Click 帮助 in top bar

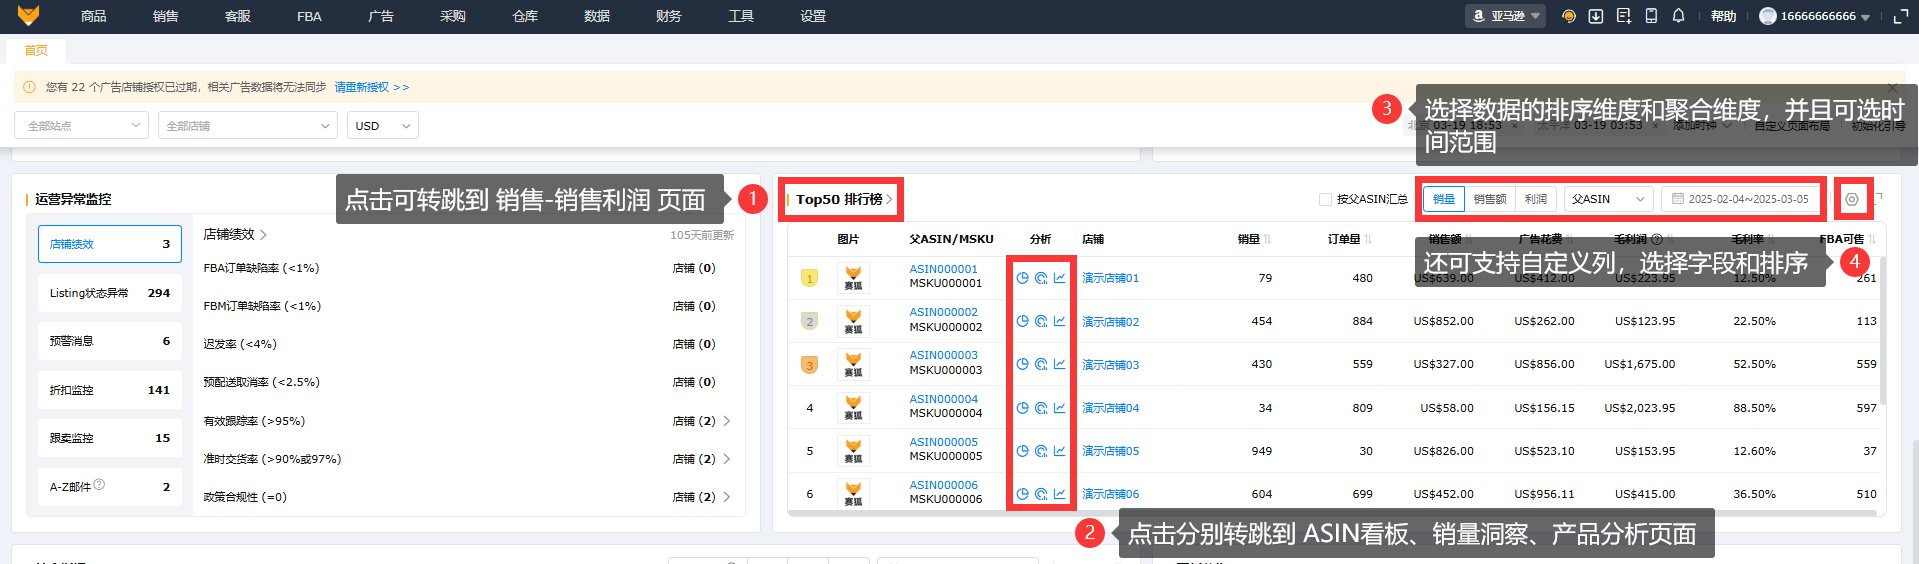point(1723,16)
